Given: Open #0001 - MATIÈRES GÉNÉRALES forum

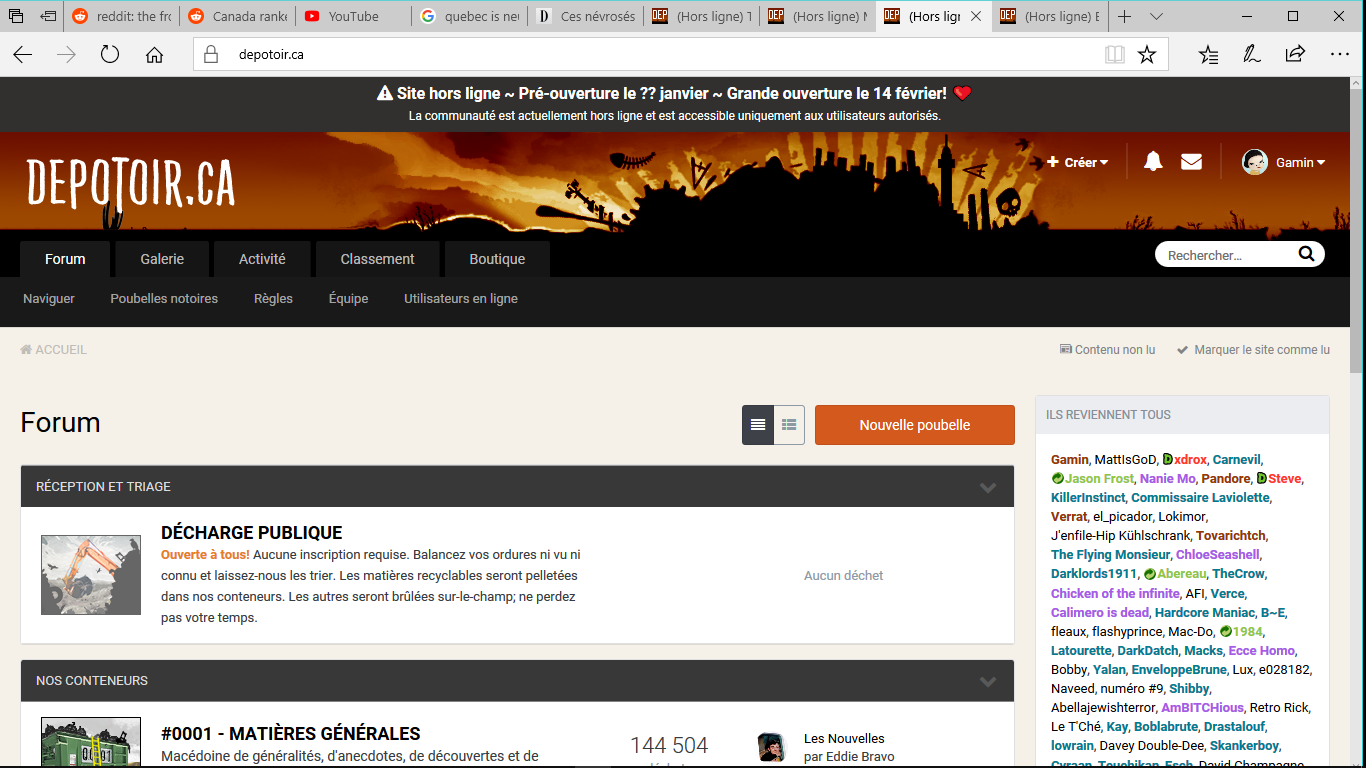Looking at the screenshot, I should [x=290, y=734].
